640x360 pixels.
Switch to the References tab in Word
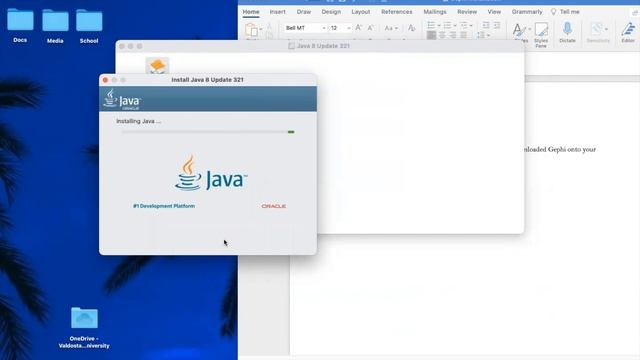397,12
